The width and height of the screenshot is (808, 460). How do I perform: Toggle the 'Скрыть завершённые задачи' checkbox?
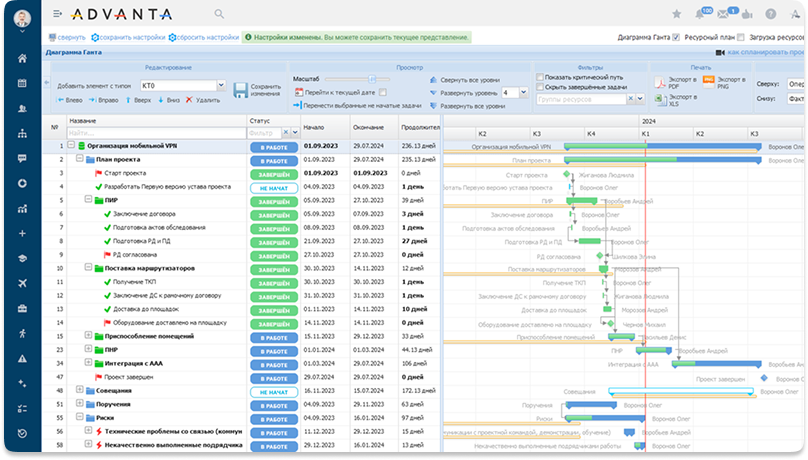point(540,87)
